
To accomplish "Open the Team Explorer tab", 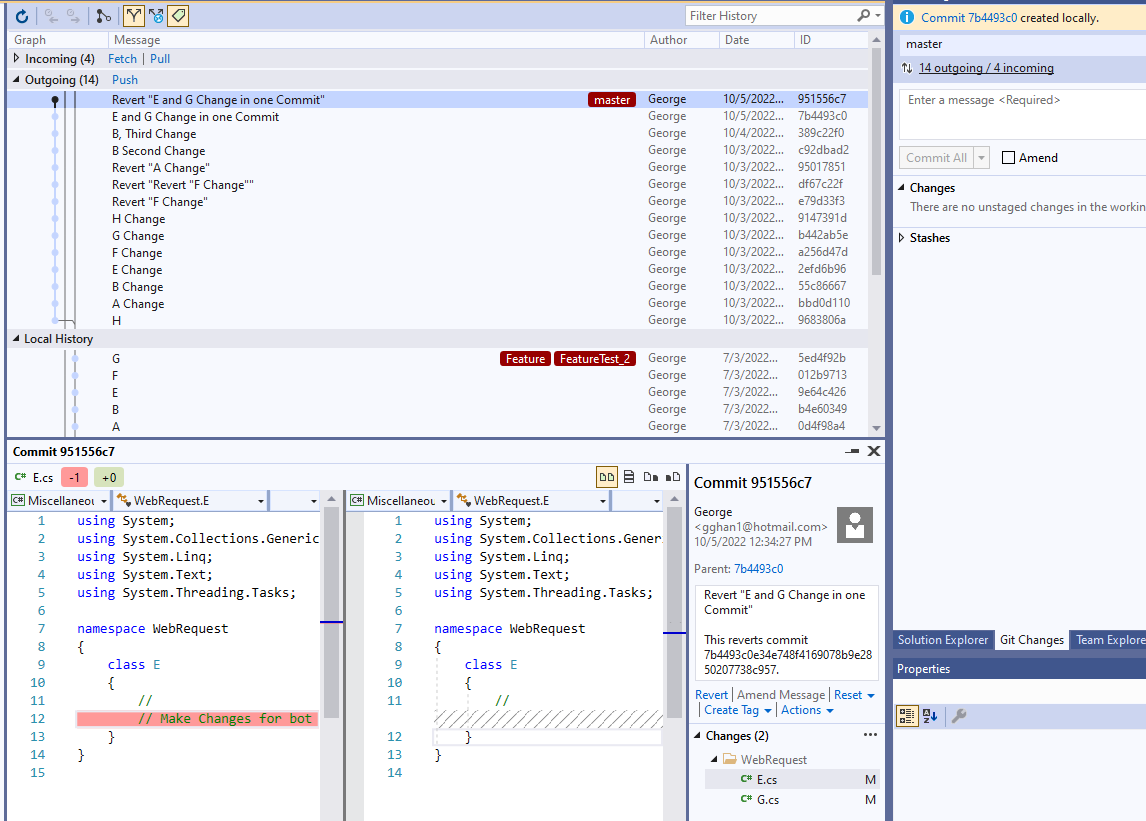I will 1110,640.
